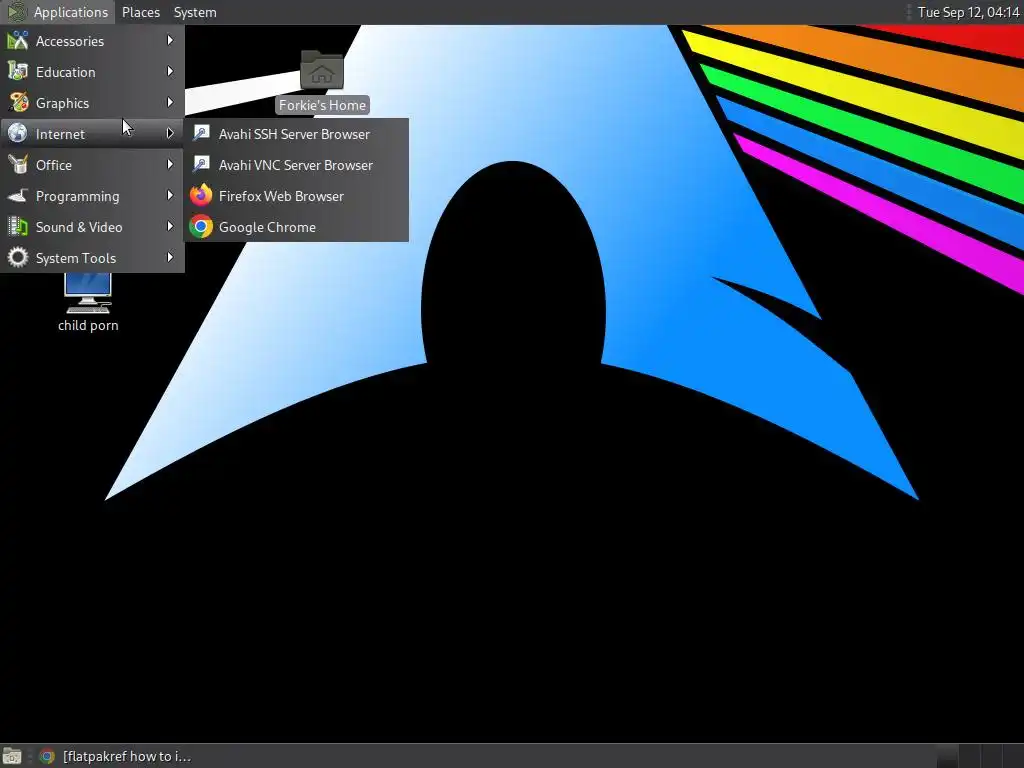Select the computer monitor desktop icon
This screenshot has width=1024, height=768.
[88, 293]
